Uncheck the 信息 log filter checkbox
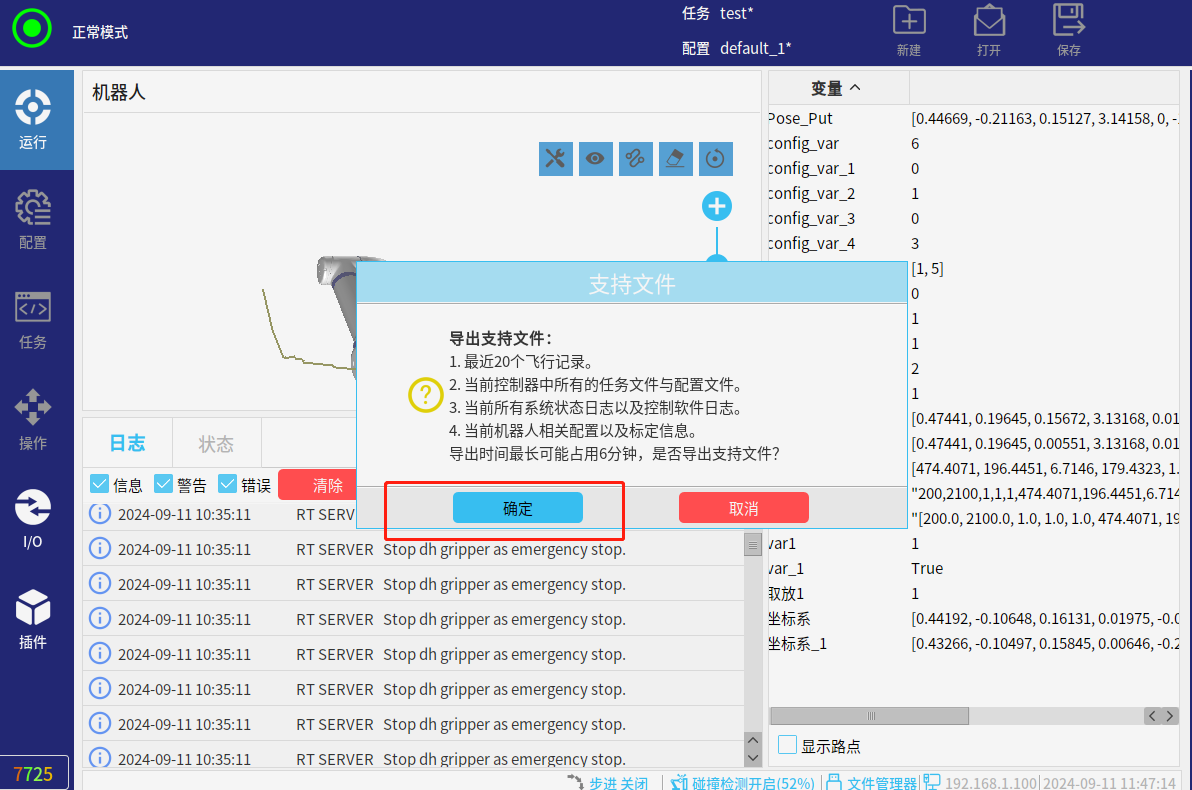Image resolution: width=1192 pixels, height=790 pixels. [100, 484]
